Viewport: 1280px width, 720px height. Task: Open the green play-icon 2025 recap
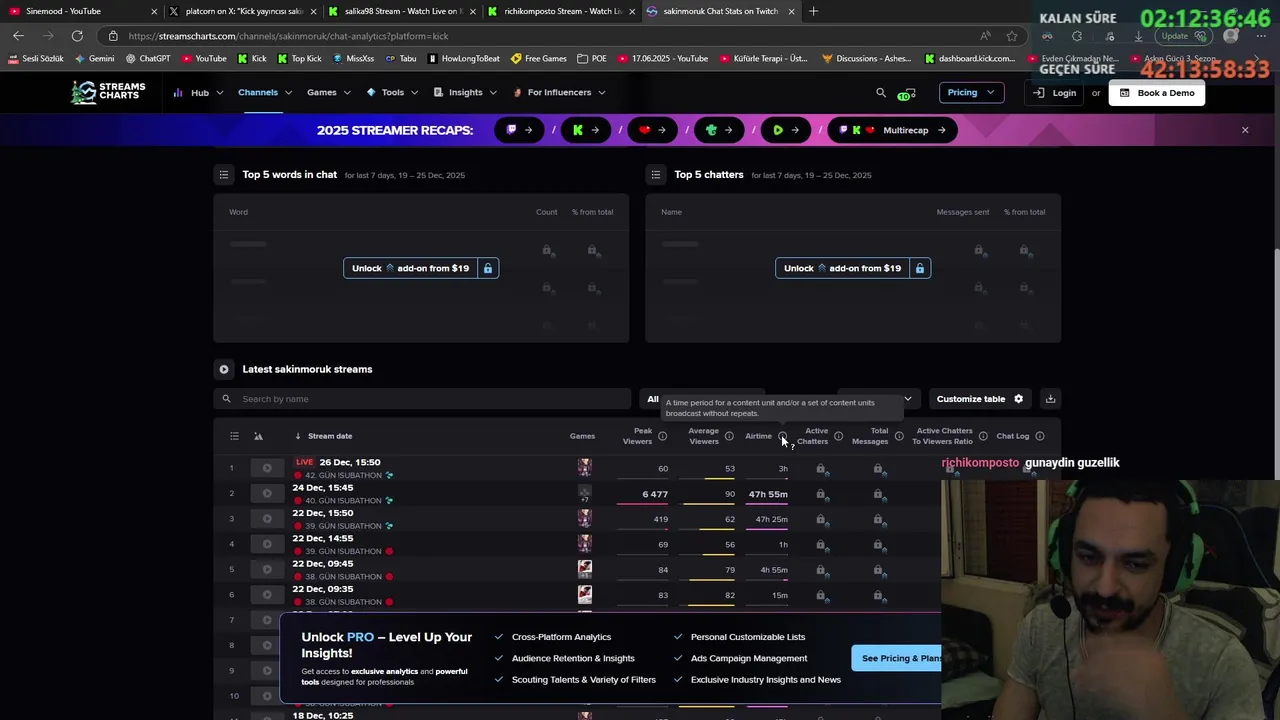(785, 130)
